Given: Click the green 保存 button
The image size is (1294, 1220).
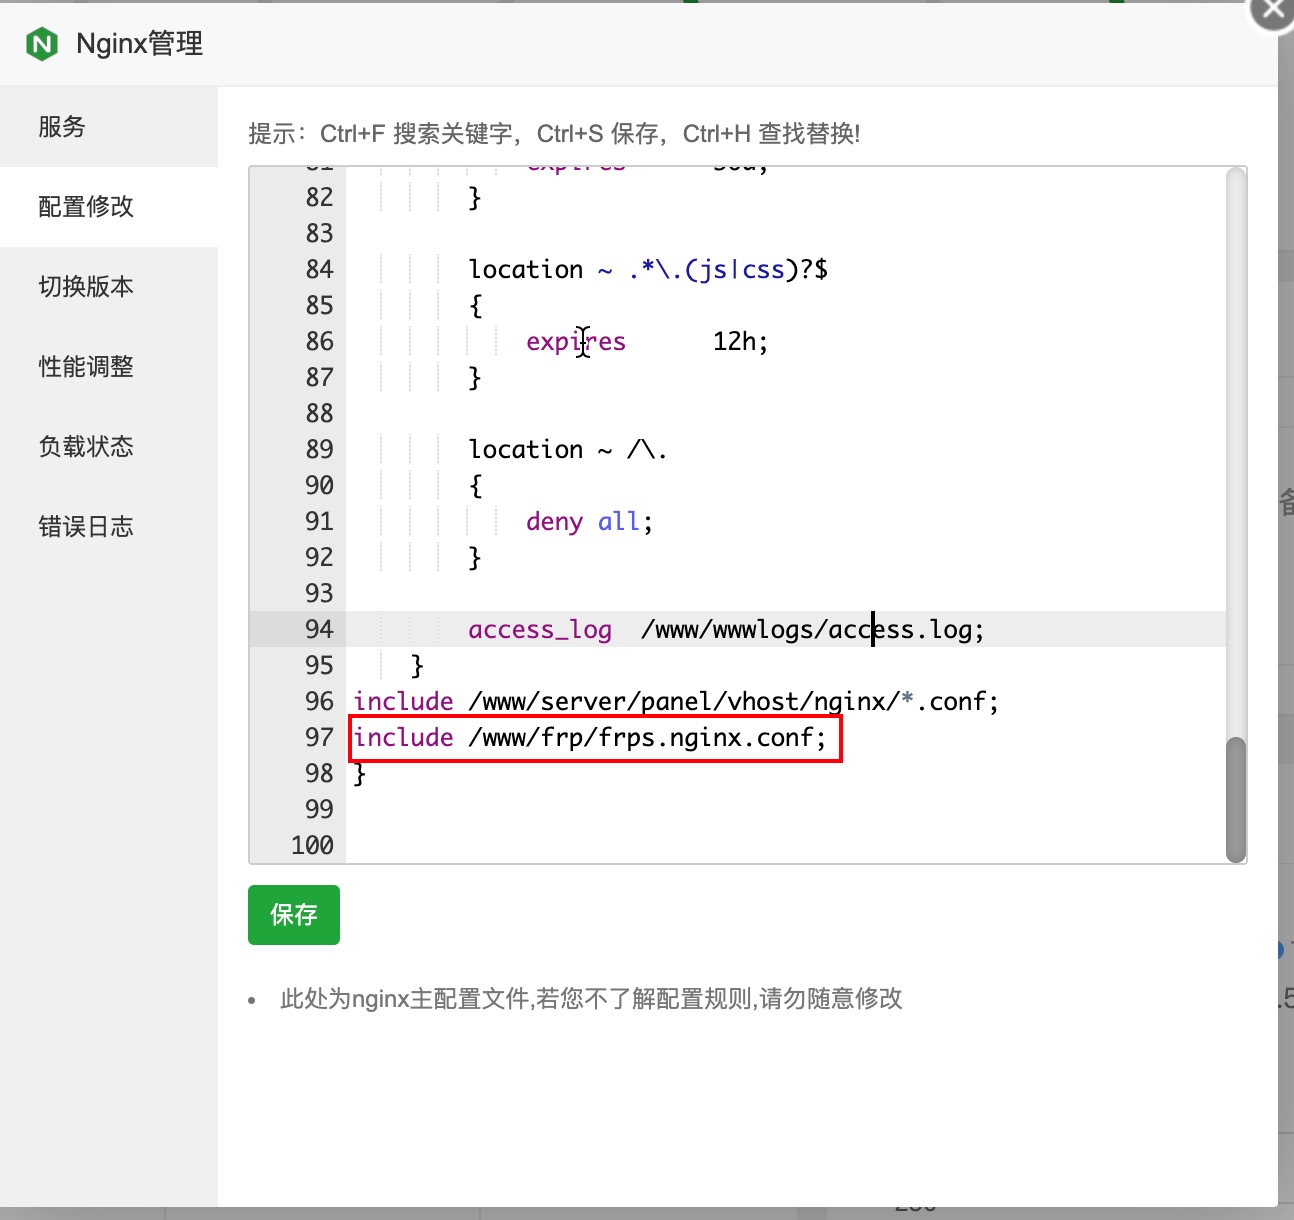Looking at the screenshot, I should (x=294, y=915).
